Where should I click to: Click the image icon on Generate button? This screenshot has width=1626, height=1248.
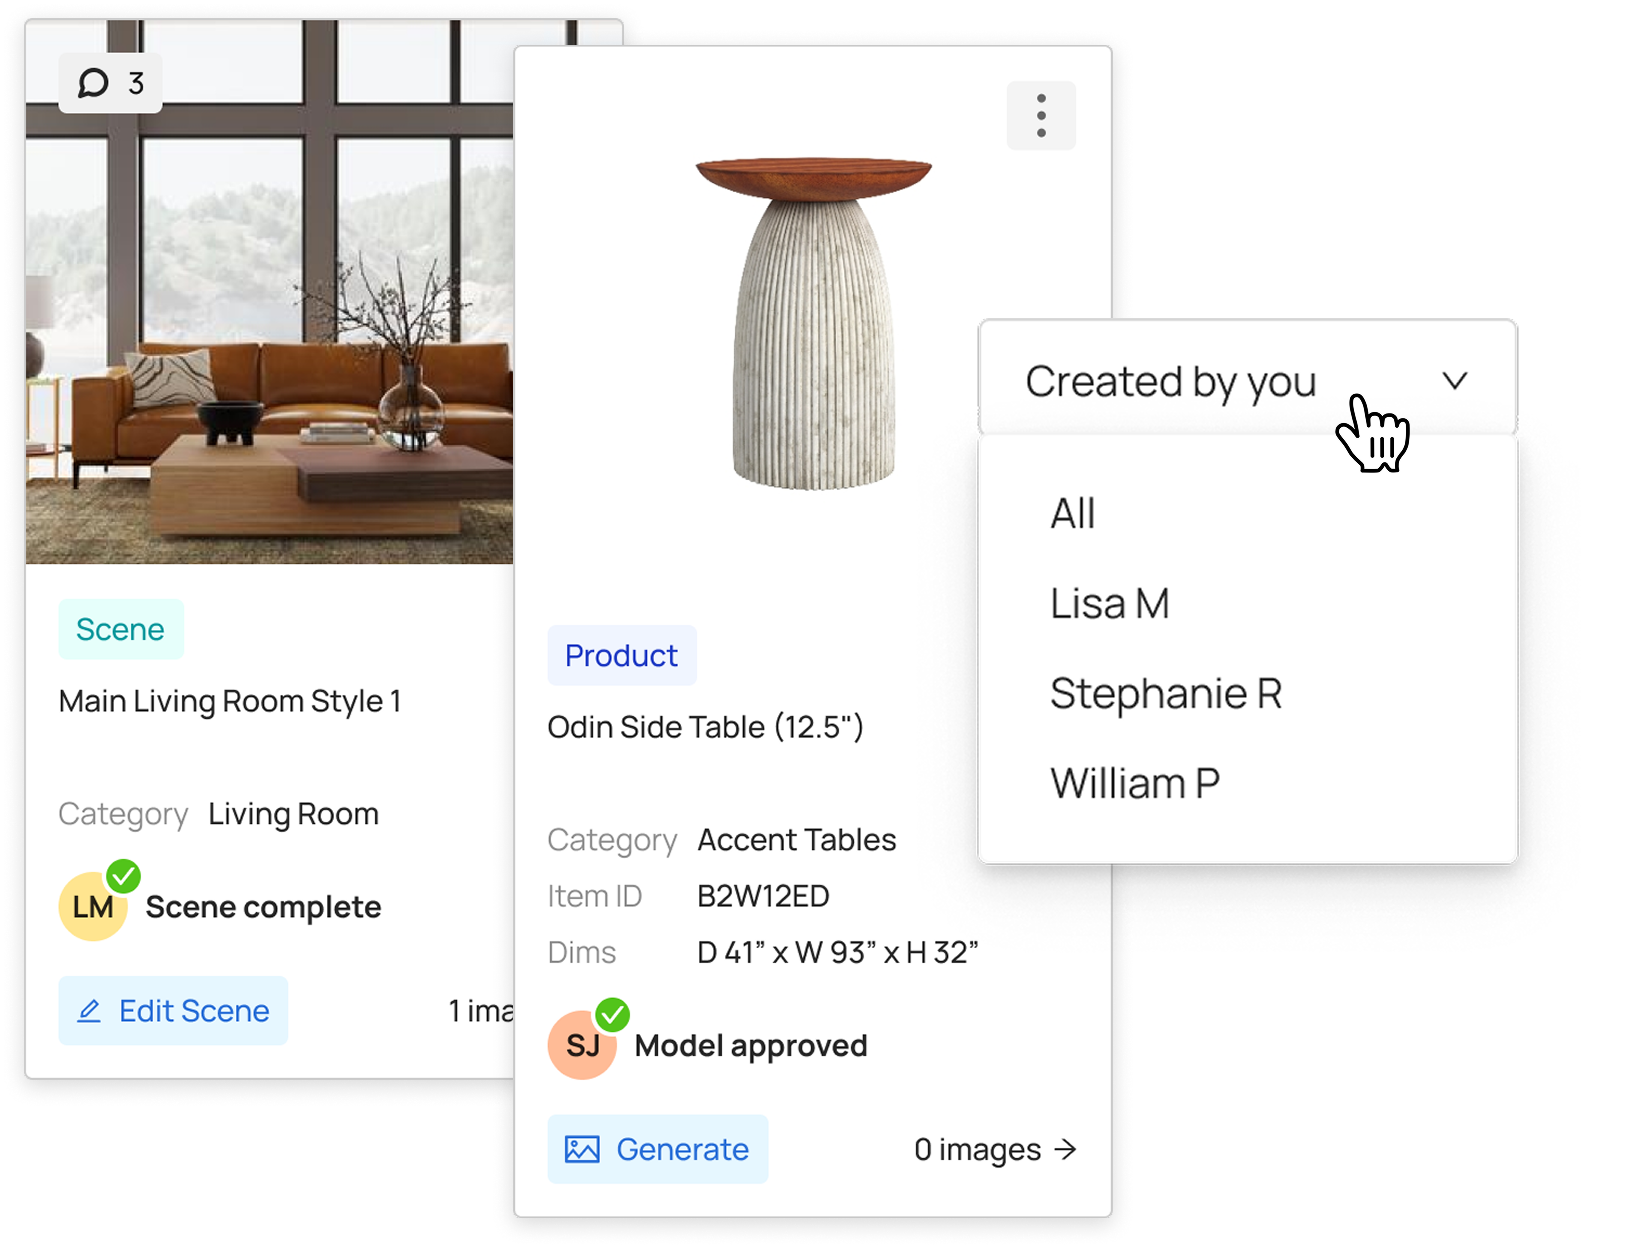pyautogui.click(x=582, y=1149)
